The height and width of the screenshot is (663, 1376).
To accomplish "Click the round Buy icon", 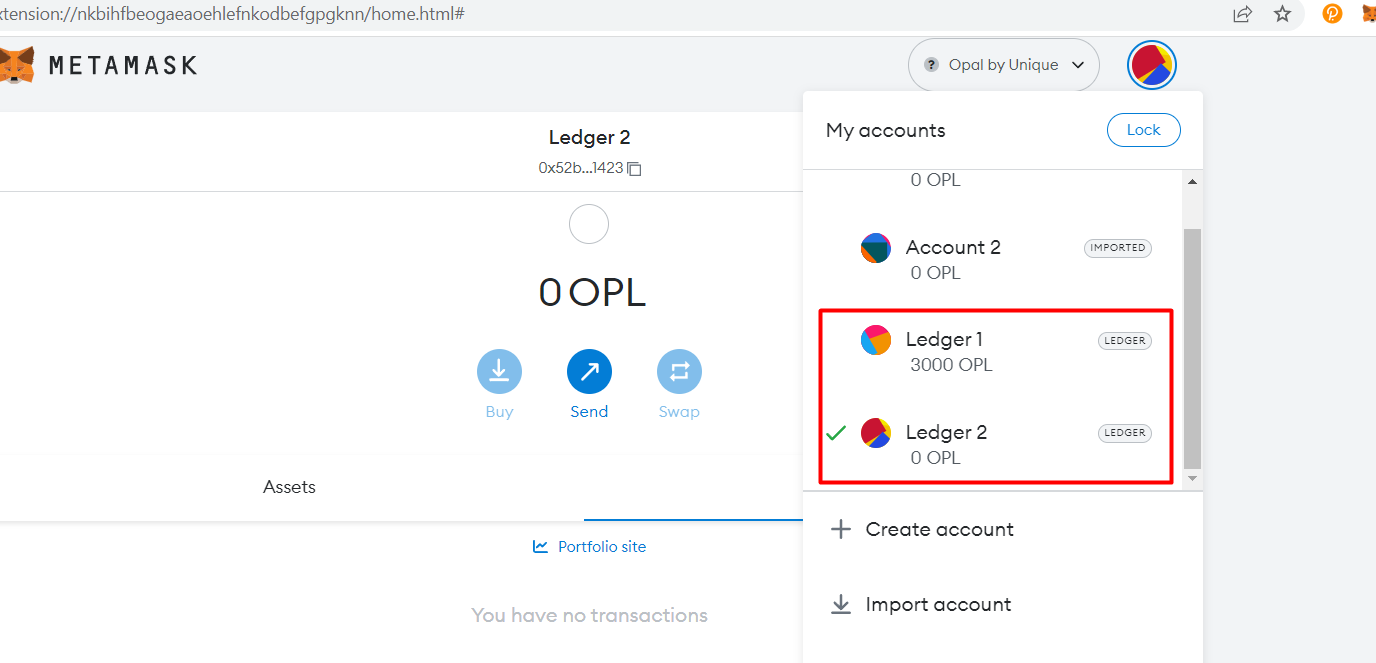I will (x=499, y=372).
